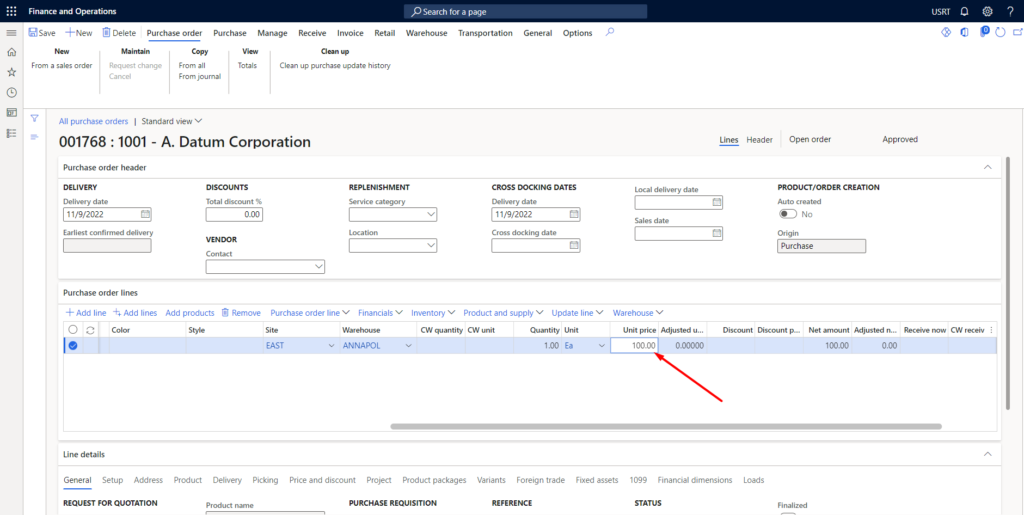The width and height of the screenshot is (1024, 515).
Task: Open the Sales date calendar picker
Action: click(x=716, y=233)
